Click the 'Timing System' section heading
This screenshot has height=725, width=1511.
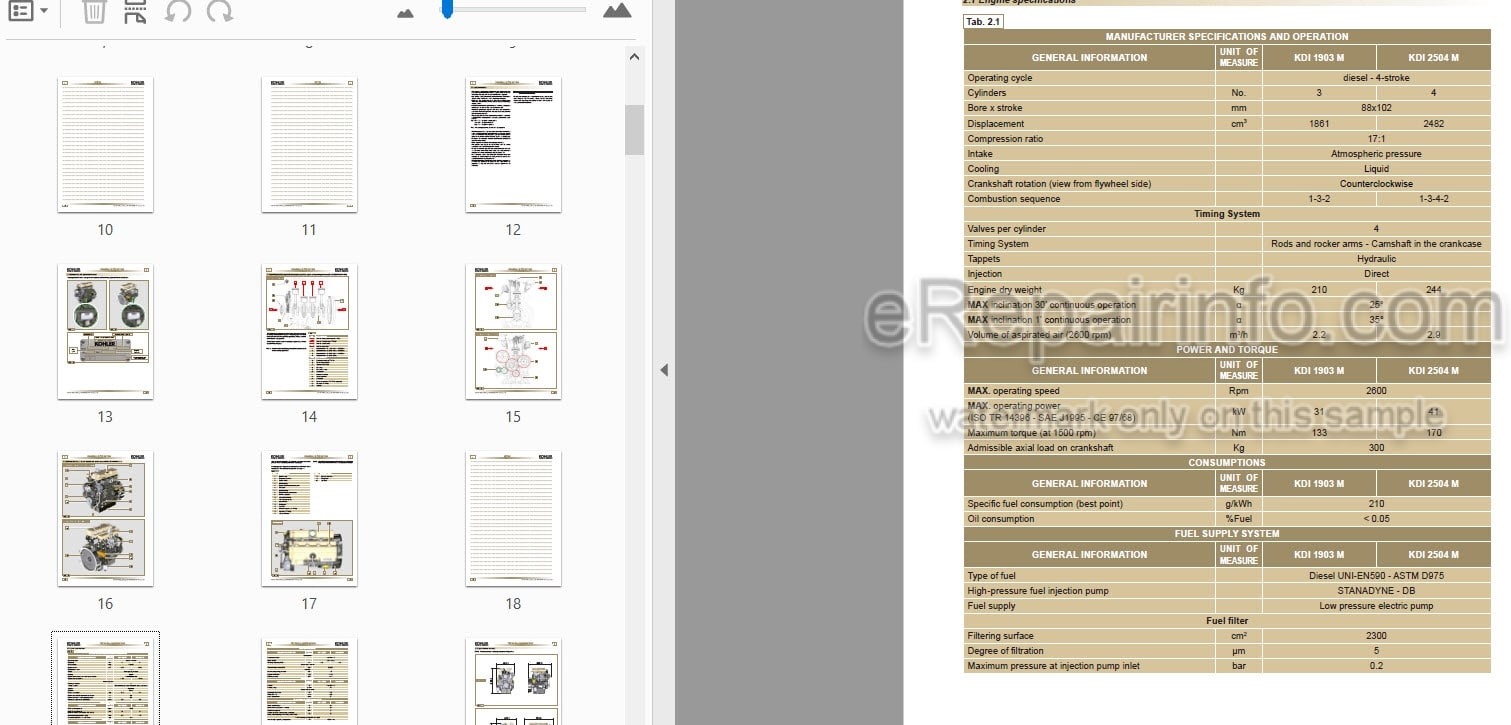coord(1227,214)
